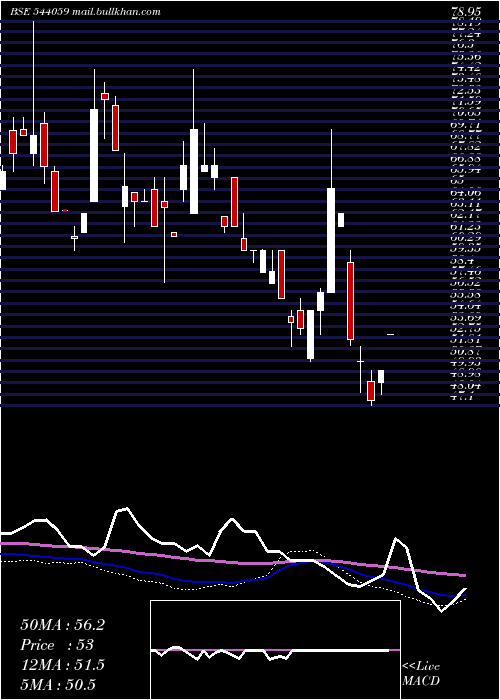The width and height of the screenshot is (500, 700).
Task: Click the '5MA : 50.5' readout
Action: (58, 685)
